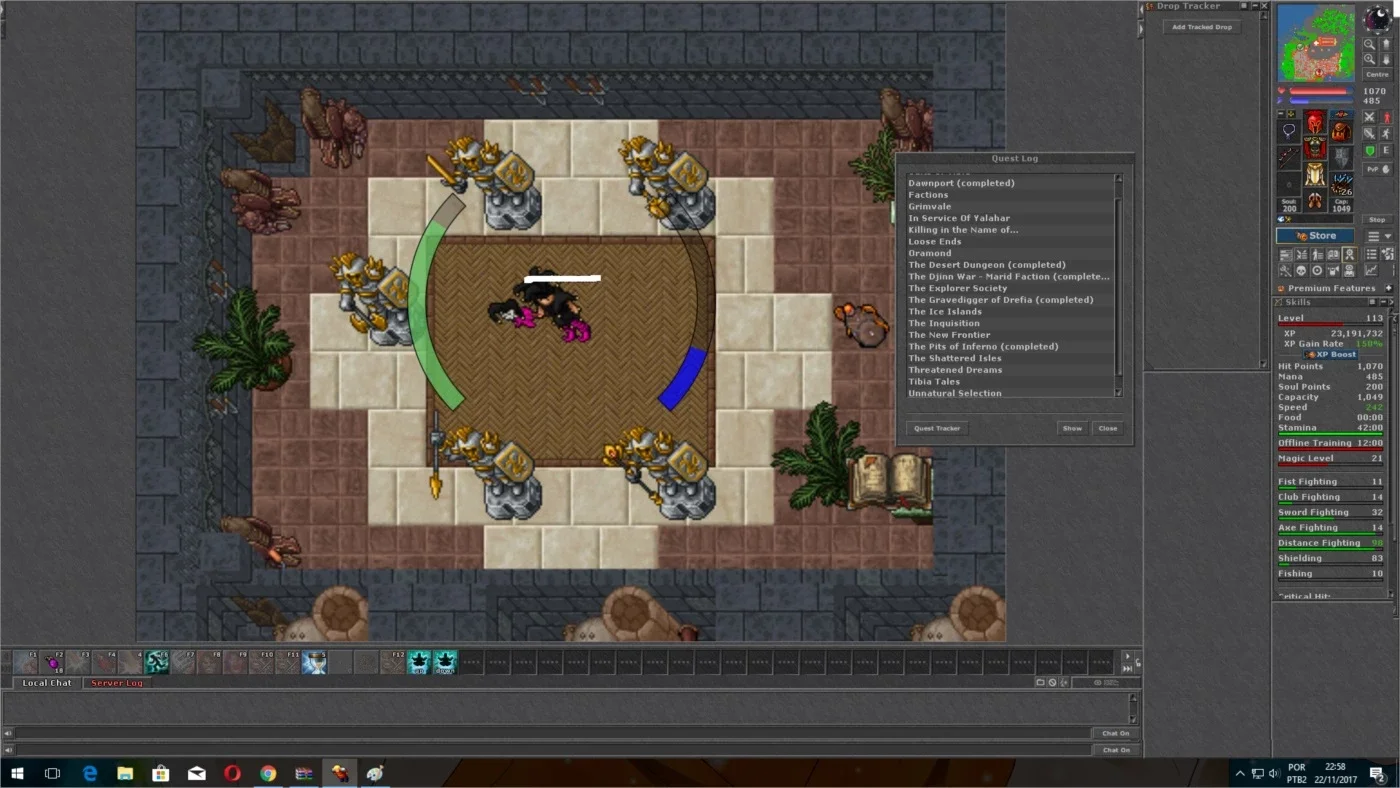
Task: Zoom in the minimap
Action: tap(1370, 59)
